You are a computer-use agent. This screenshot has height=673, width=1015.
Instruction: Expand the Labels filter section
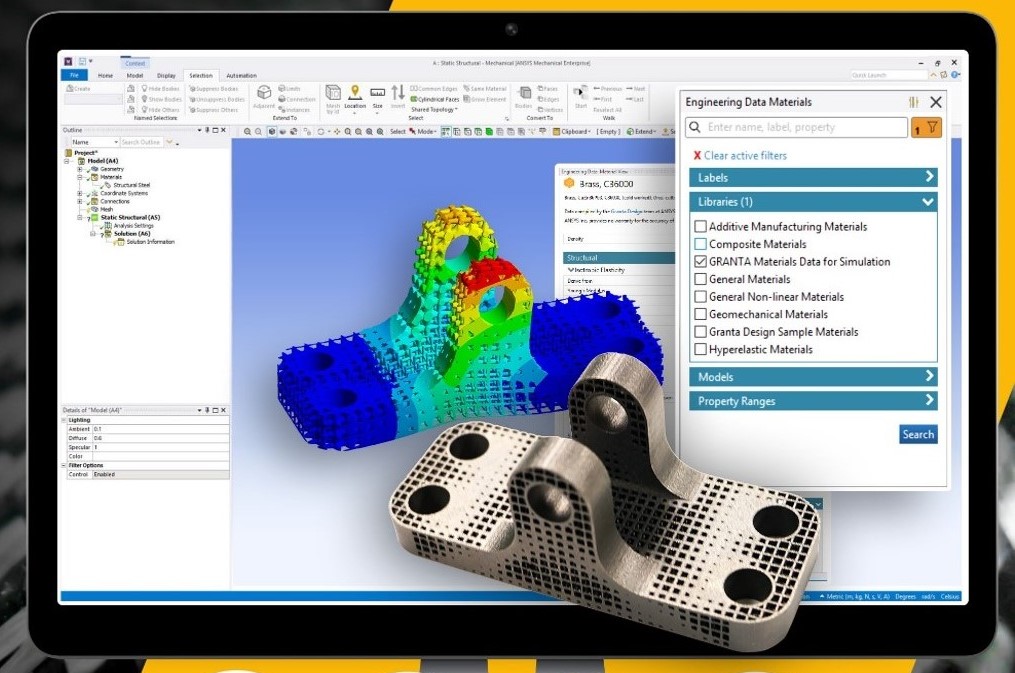(x=813, y=177)
